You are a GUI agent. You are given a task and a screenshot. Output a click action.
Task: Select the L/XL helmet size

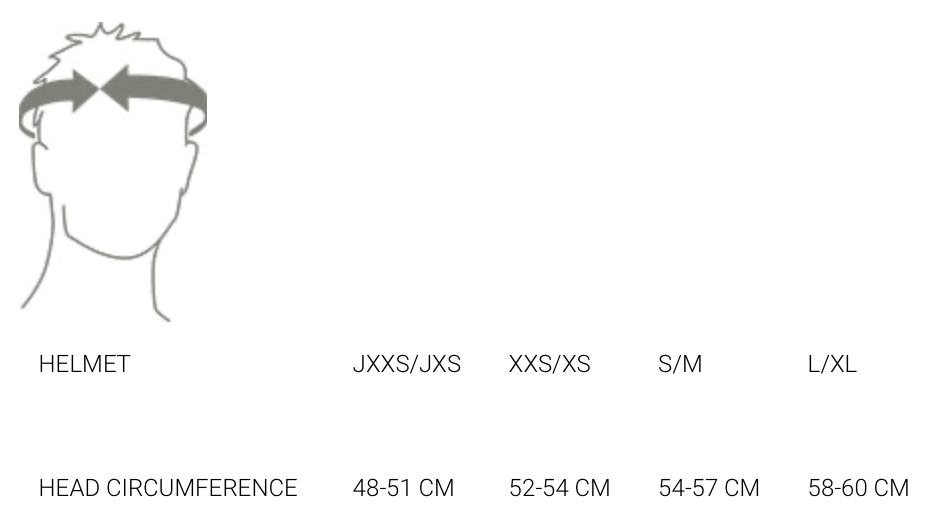pos(832,364)
